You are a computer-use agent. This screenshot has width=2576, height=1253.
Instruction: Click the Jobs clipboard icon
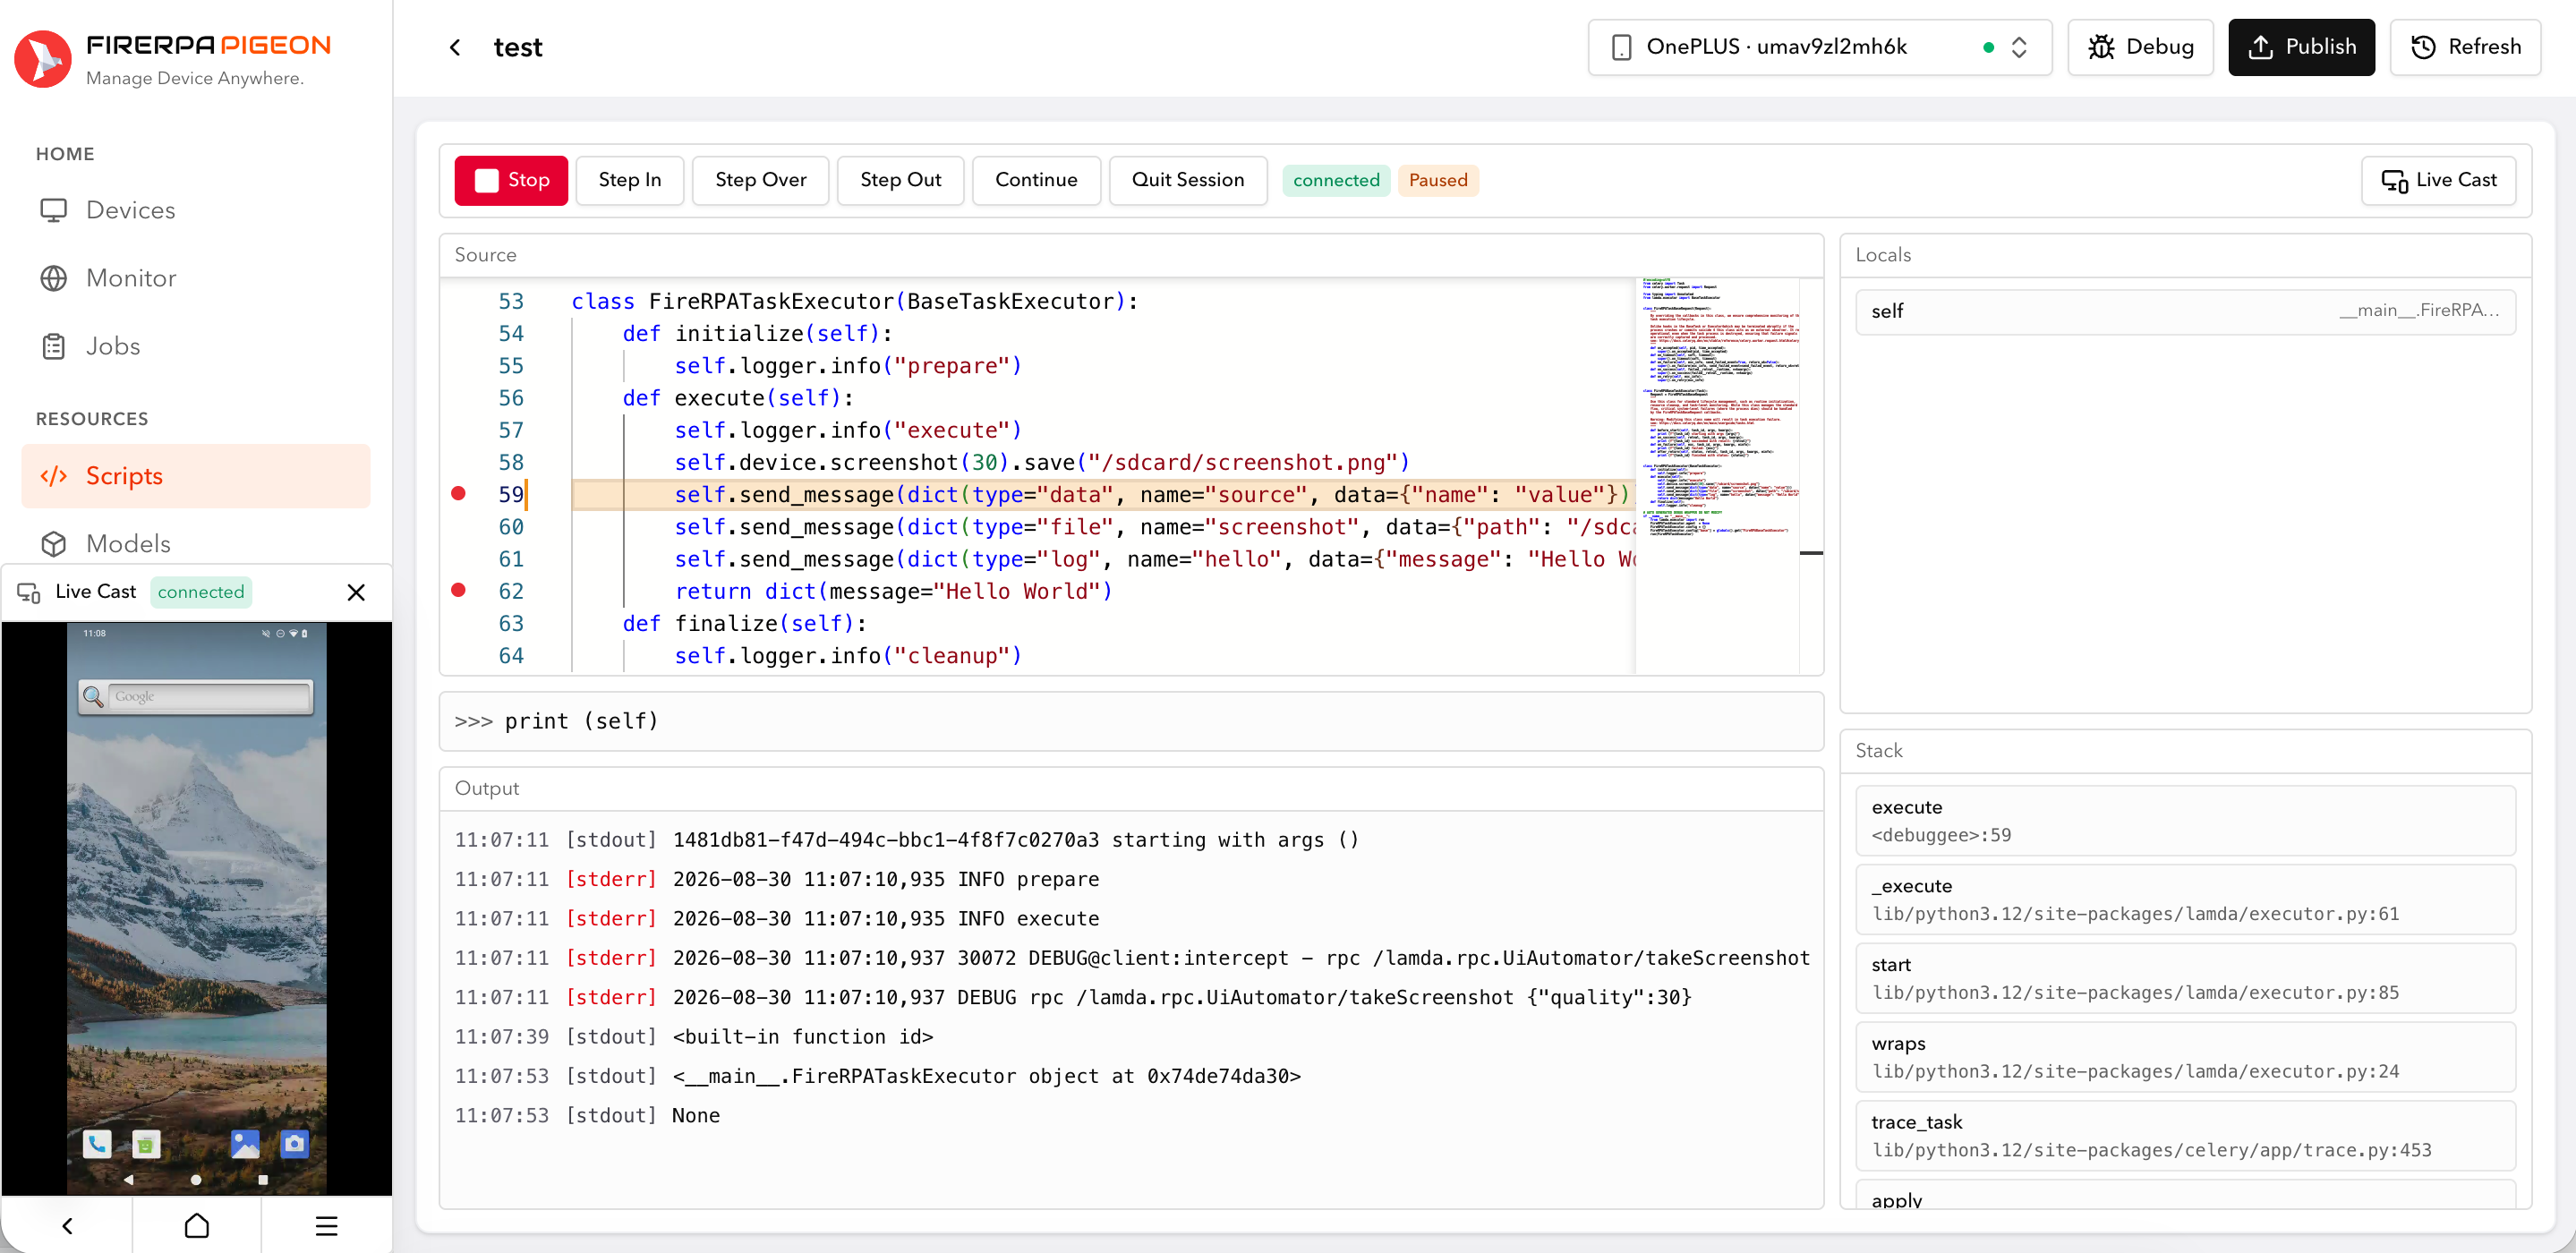coord(54,346)
